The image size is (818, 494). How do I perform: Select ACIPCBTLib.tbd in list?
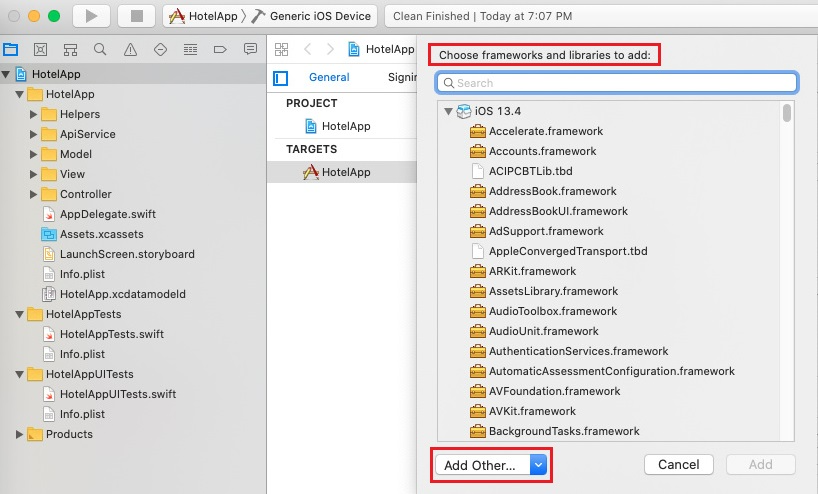[531, 171]
